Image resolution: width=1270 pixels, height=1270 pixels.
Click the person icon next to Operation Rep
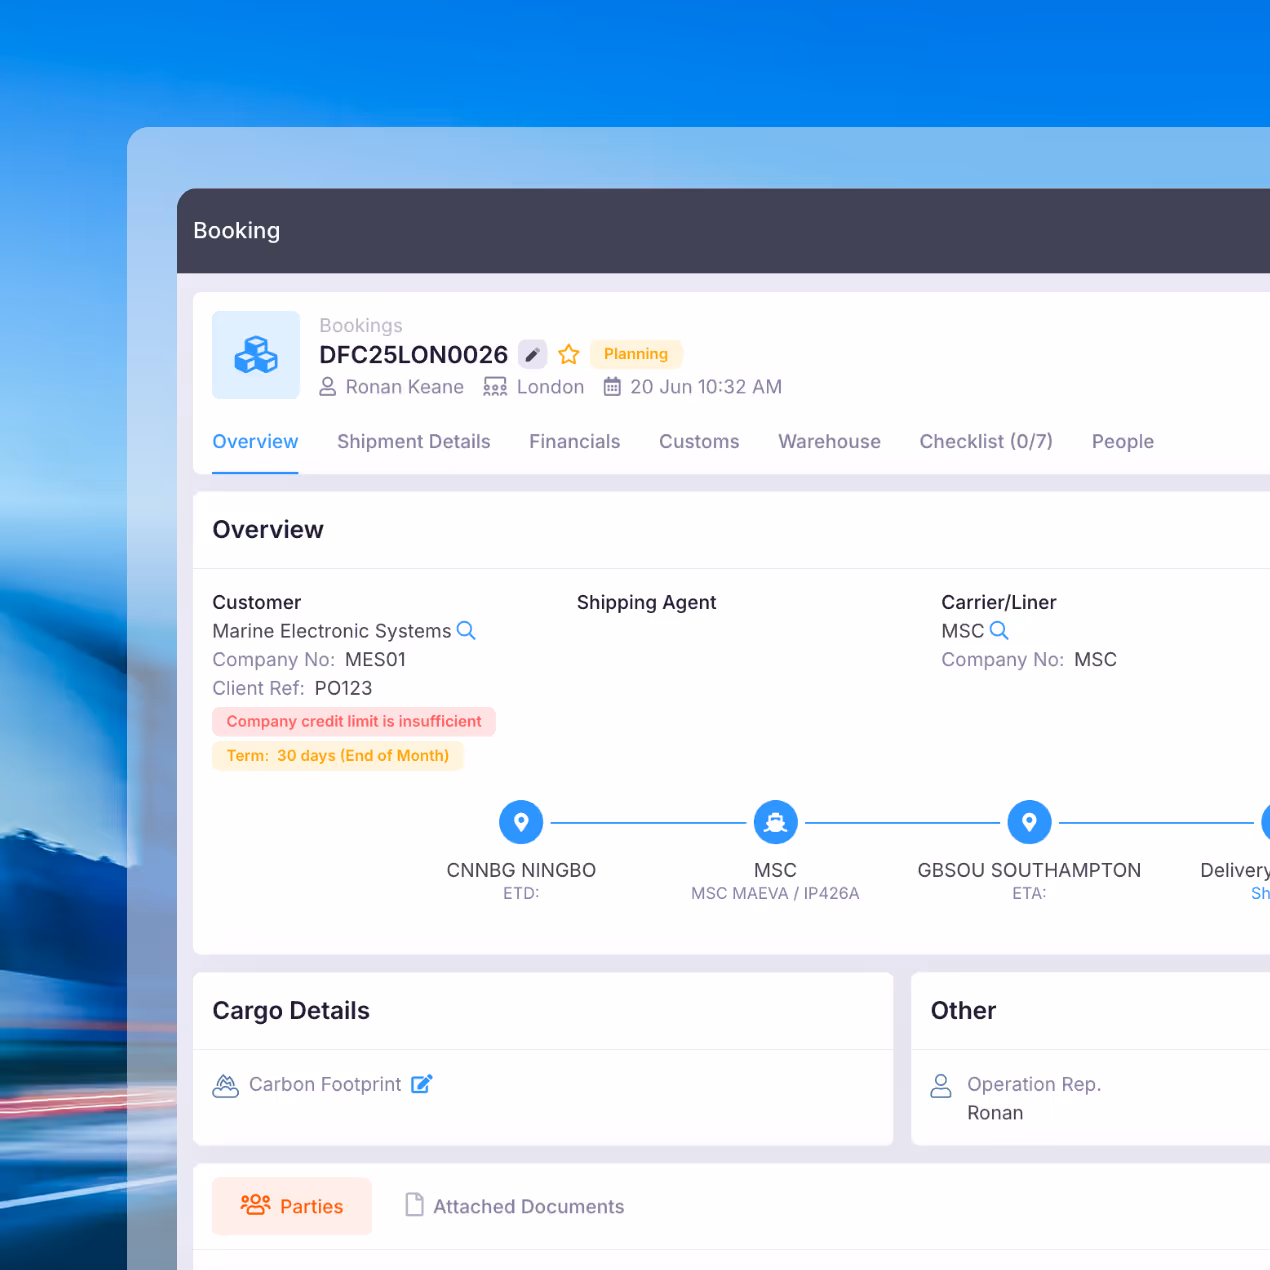[940, 1084]
